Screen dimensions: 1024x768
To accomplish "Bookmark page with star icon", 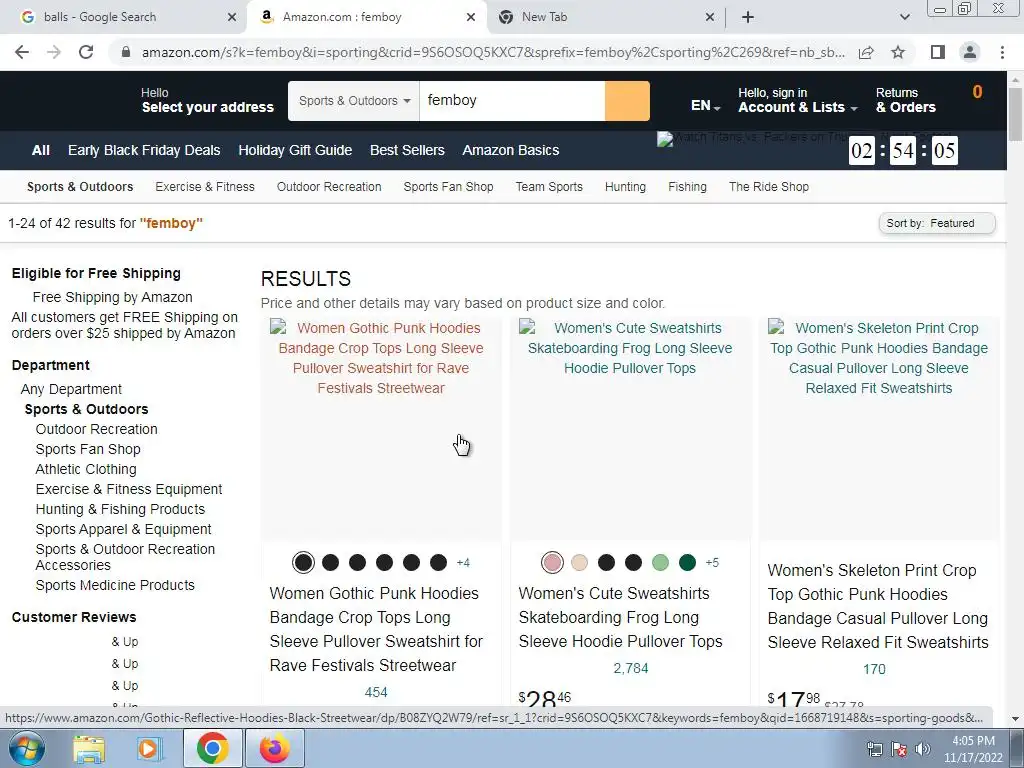I will coord(898,52).
